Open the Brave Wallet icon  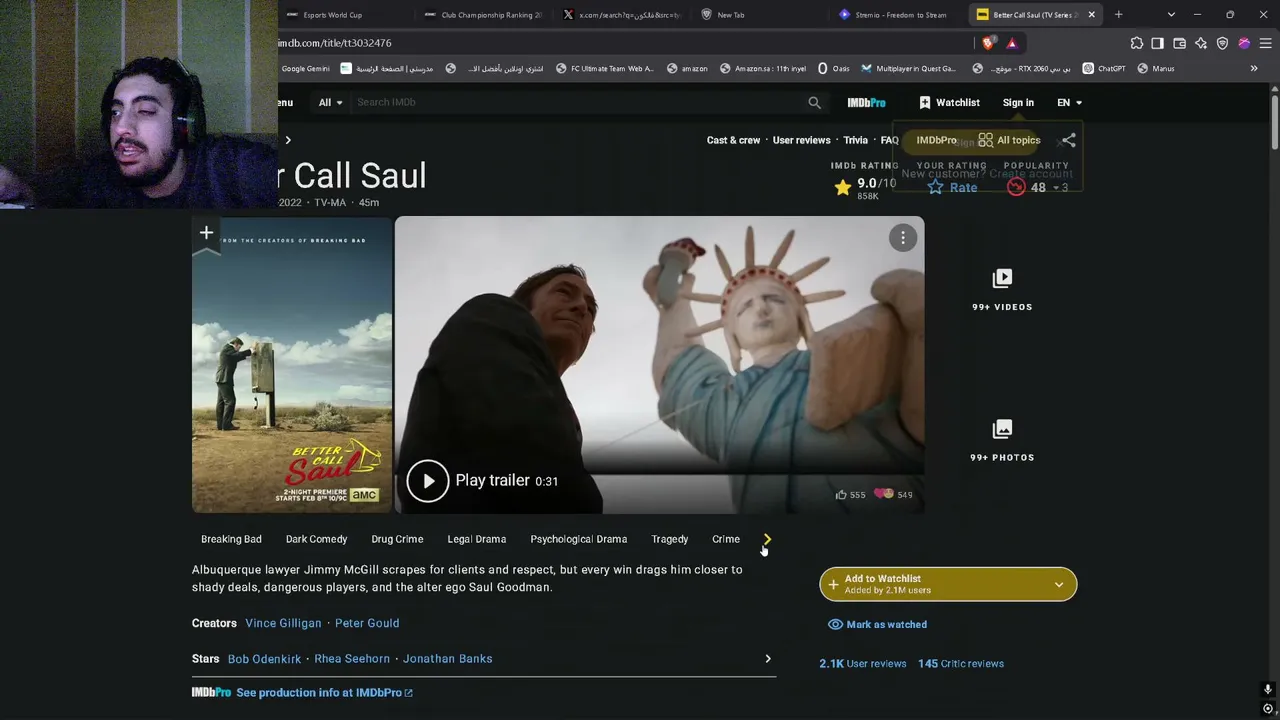click(x=1179, y=43)
